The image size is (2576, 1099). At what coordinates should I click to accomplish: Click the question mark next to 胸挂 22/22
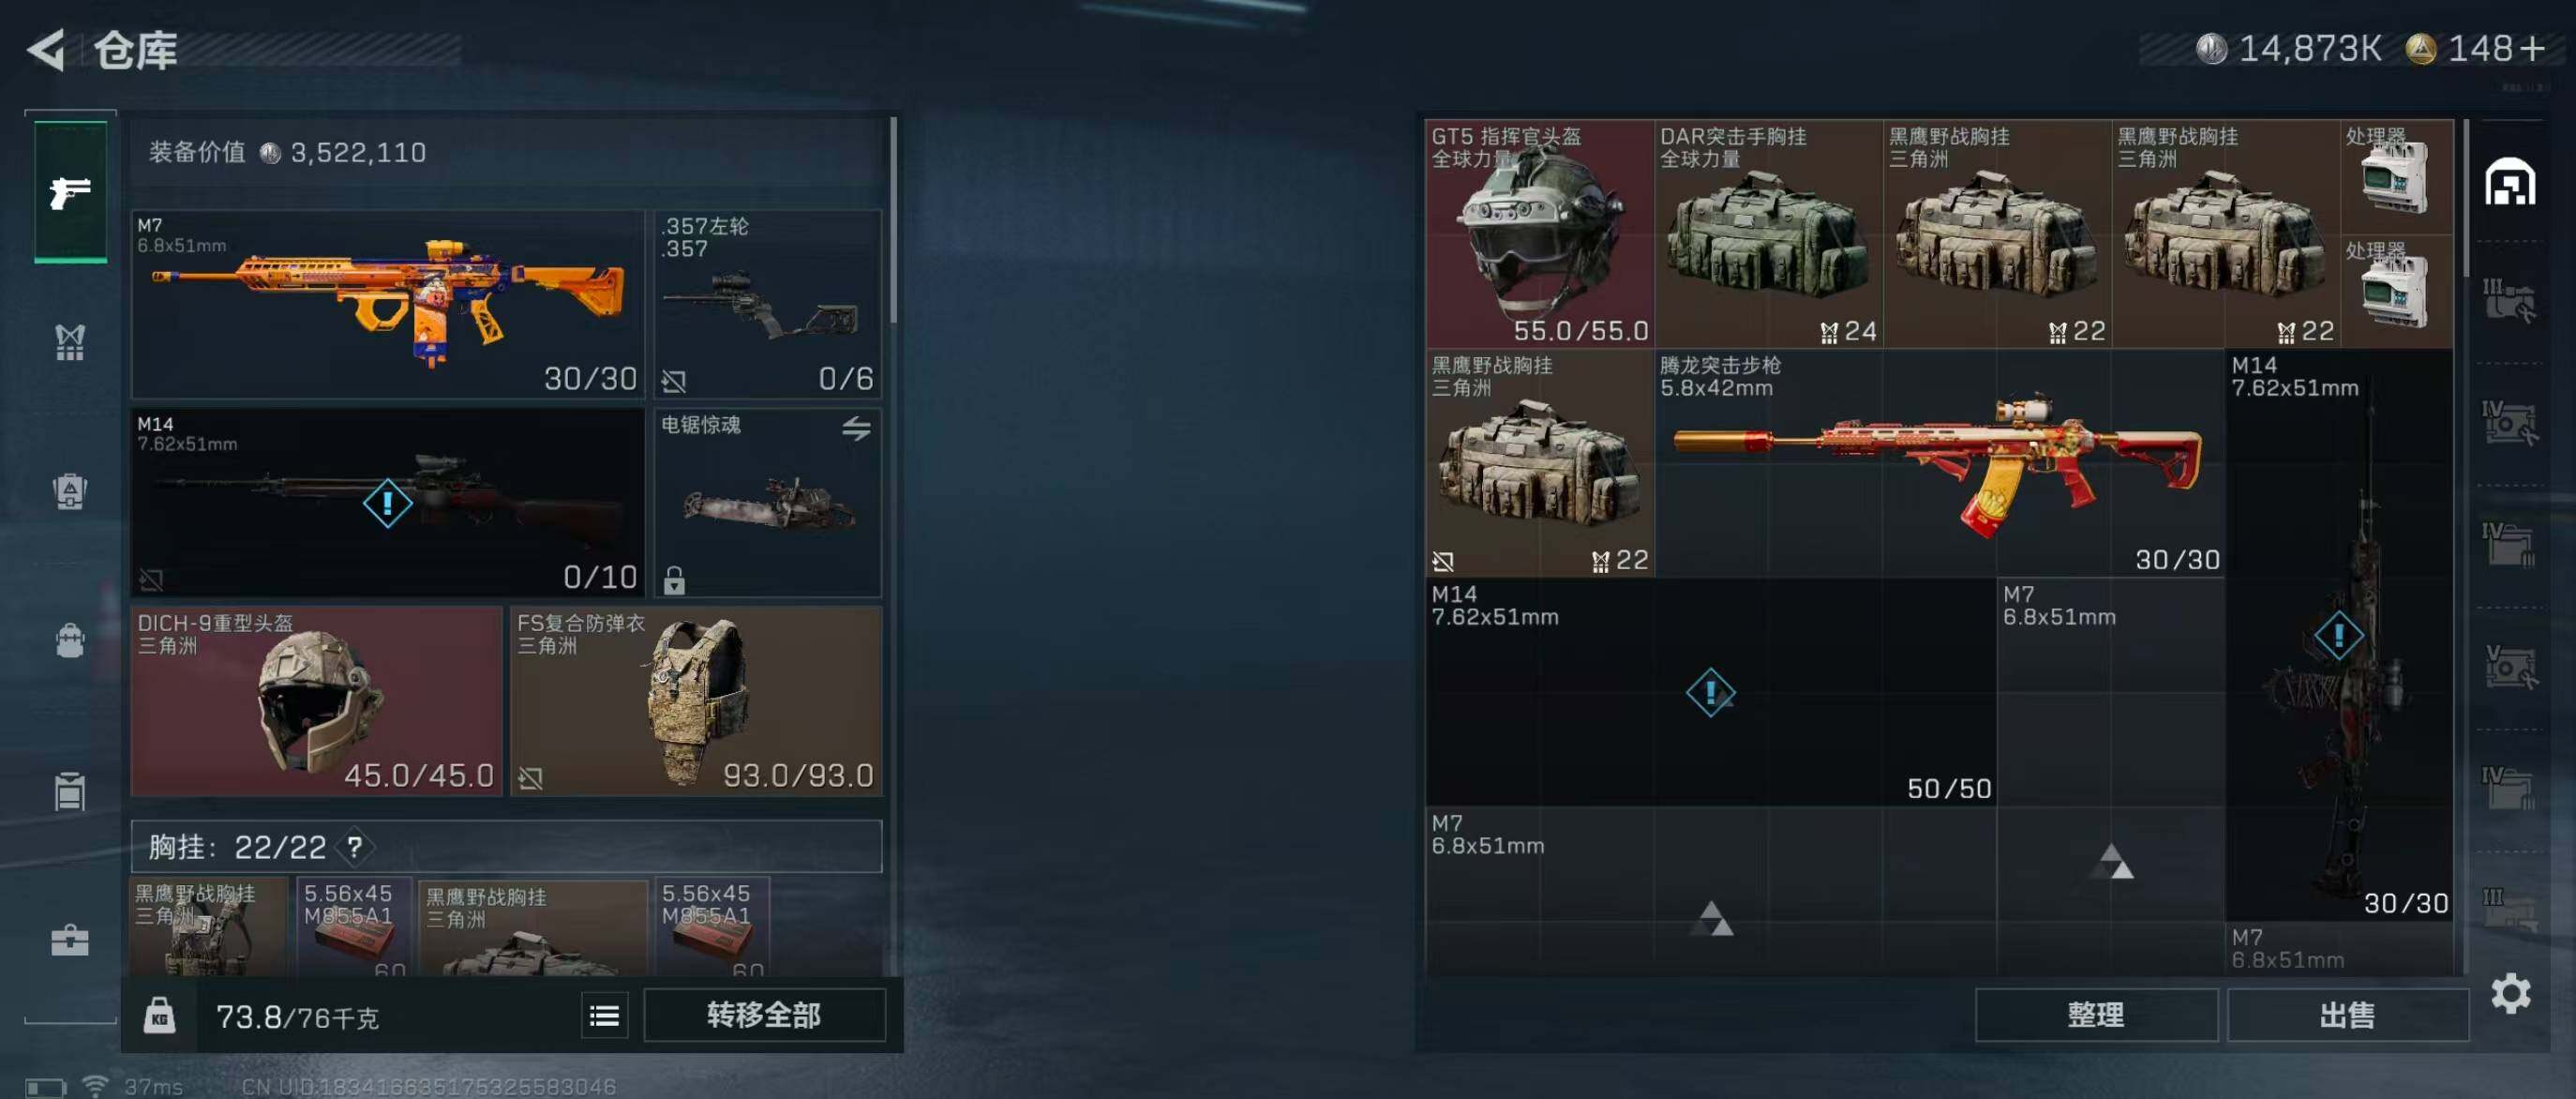[354, 847]
